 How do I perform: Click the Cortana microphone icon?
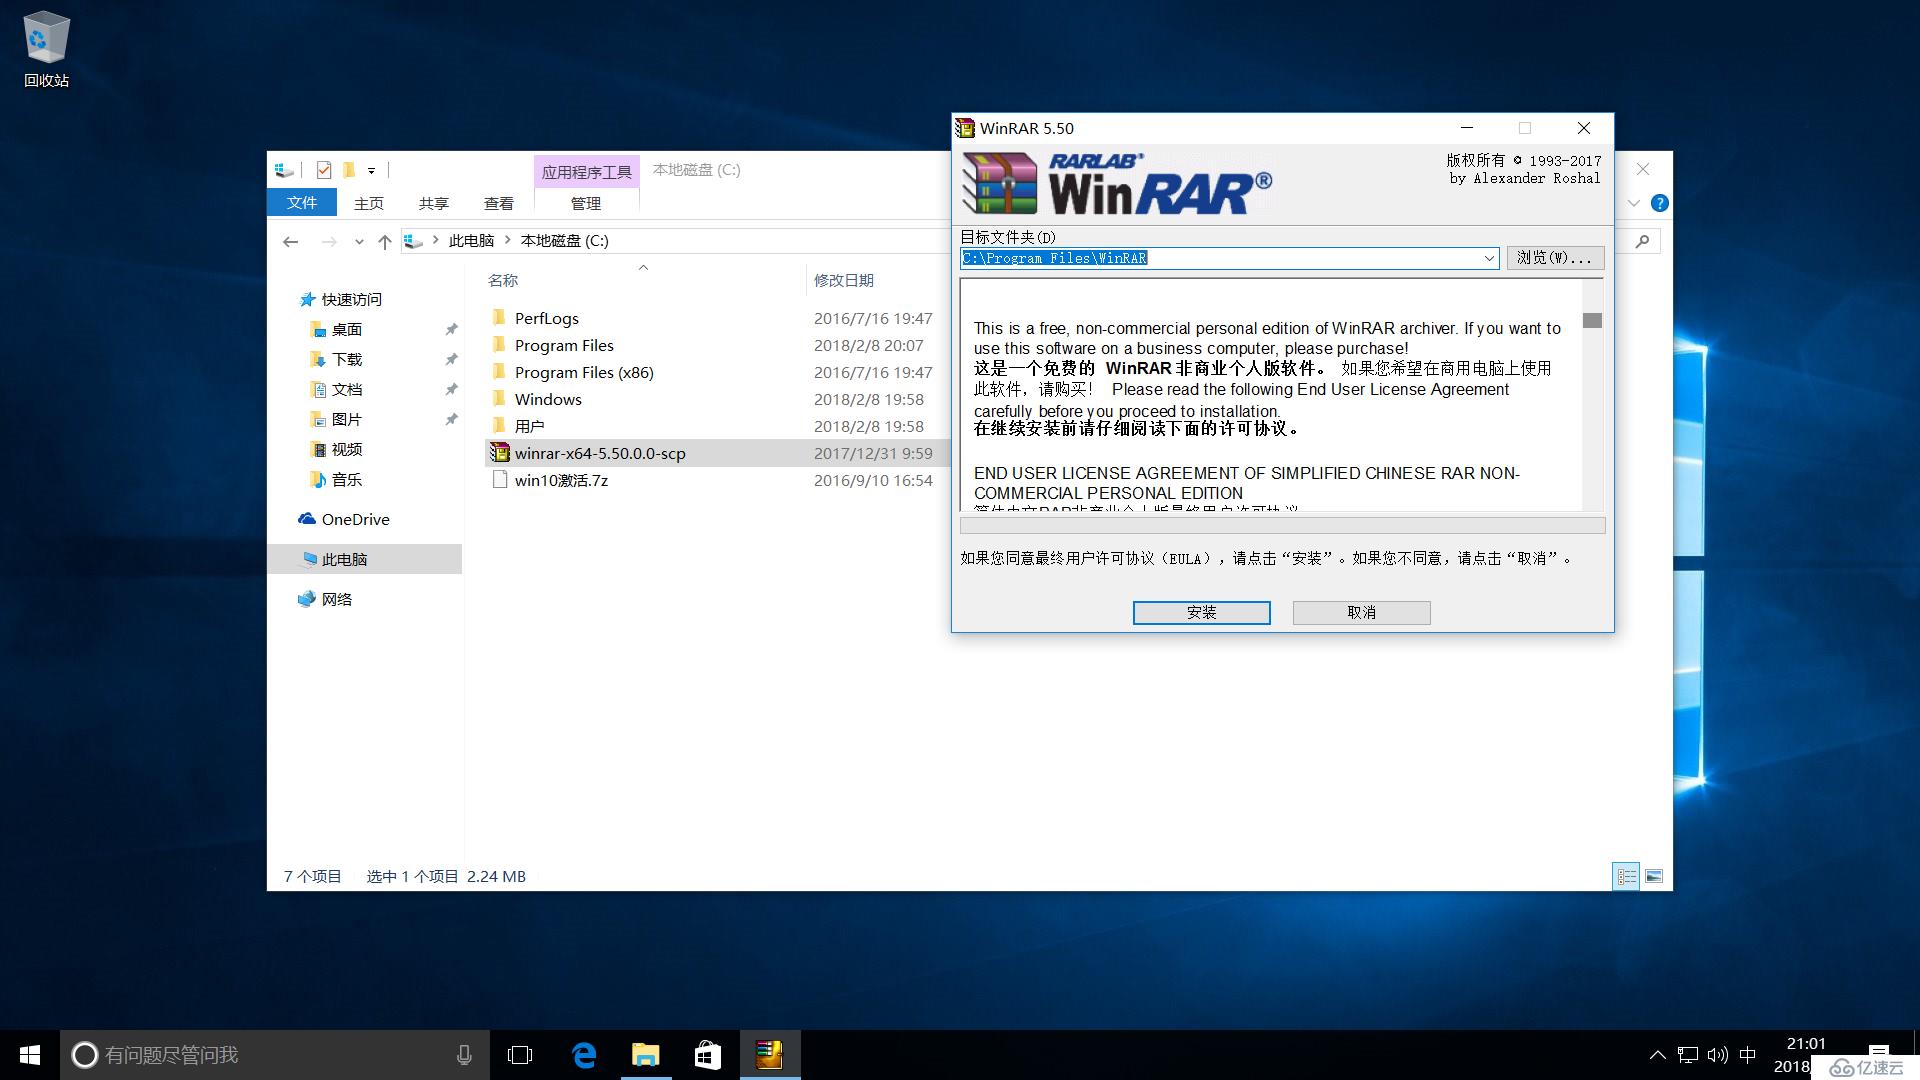point(464,1055)
